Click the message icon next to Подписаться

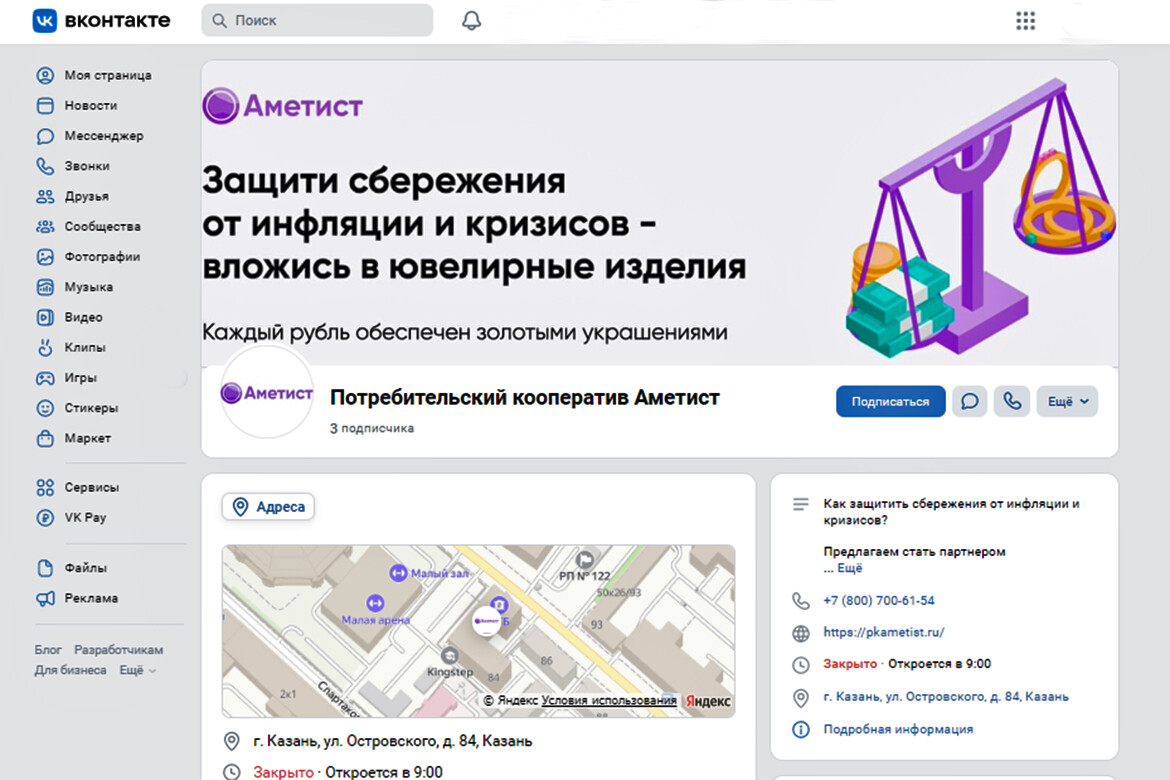point(969,401)
